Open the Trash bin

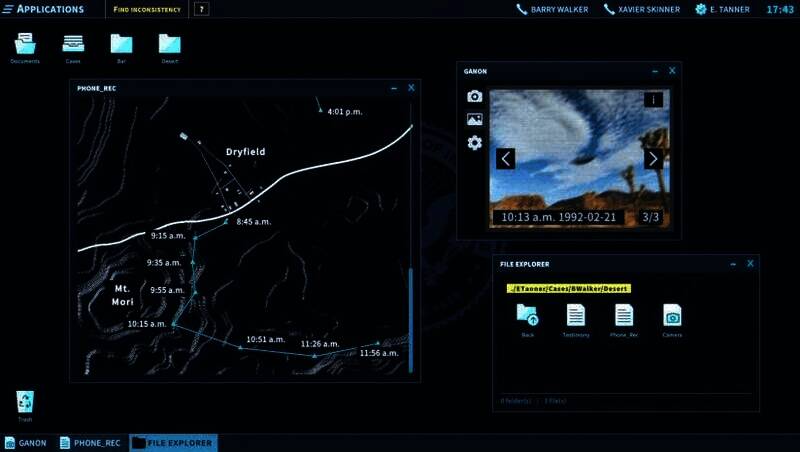tap(25, 402)
